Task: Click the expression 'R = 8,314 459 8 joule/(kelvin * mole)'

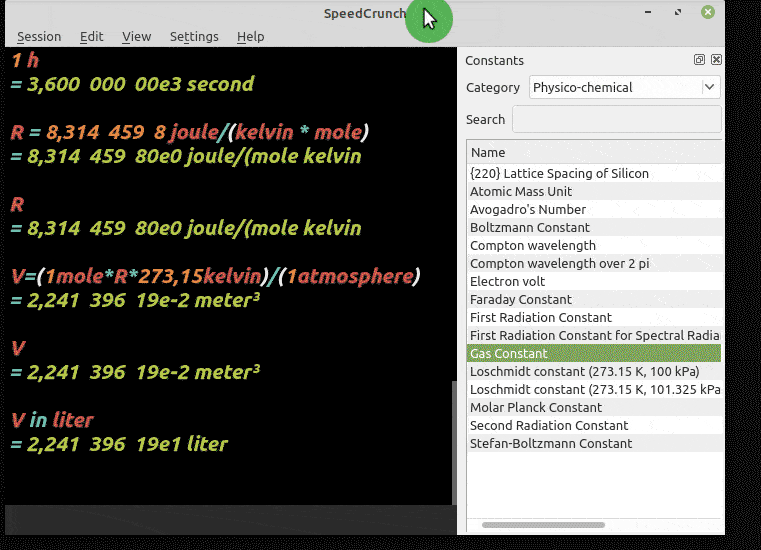Action: (x=190, y=133)
